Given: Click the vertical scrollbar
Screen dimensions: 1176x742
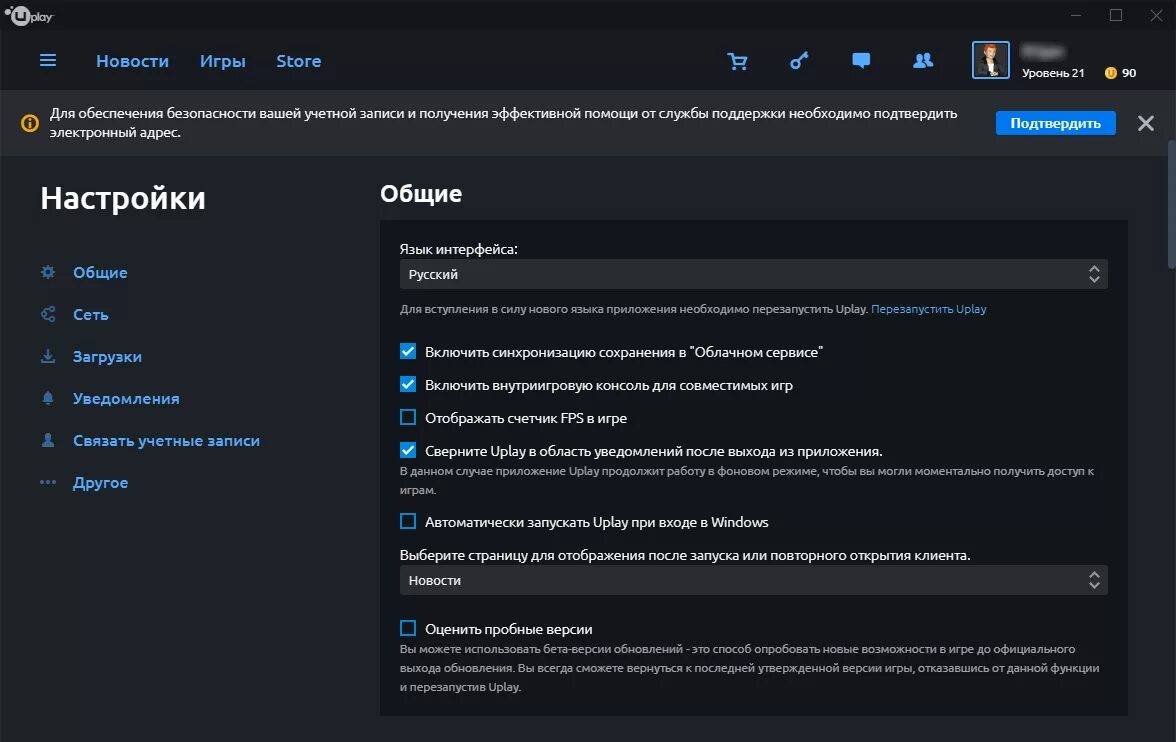Looking at the screenshot, I should click(1172, 204).
